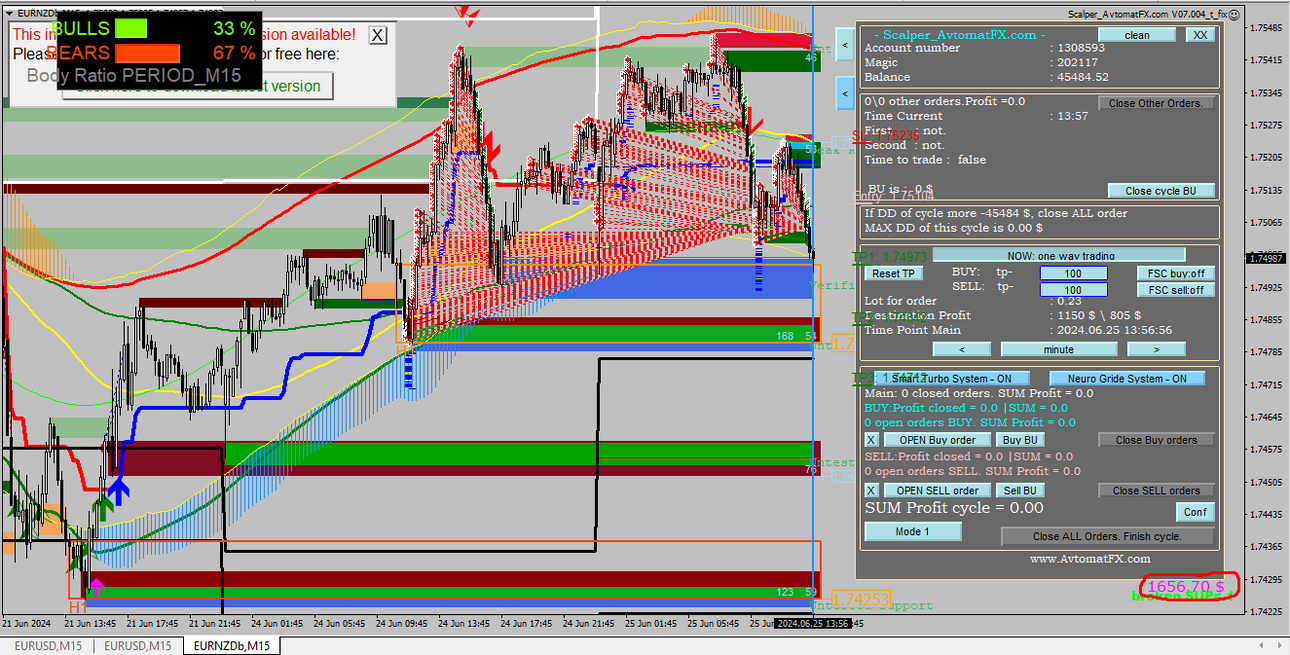1290x655 pixels.
Task: Click the SL 1.75235 red label
Action: 886,135
